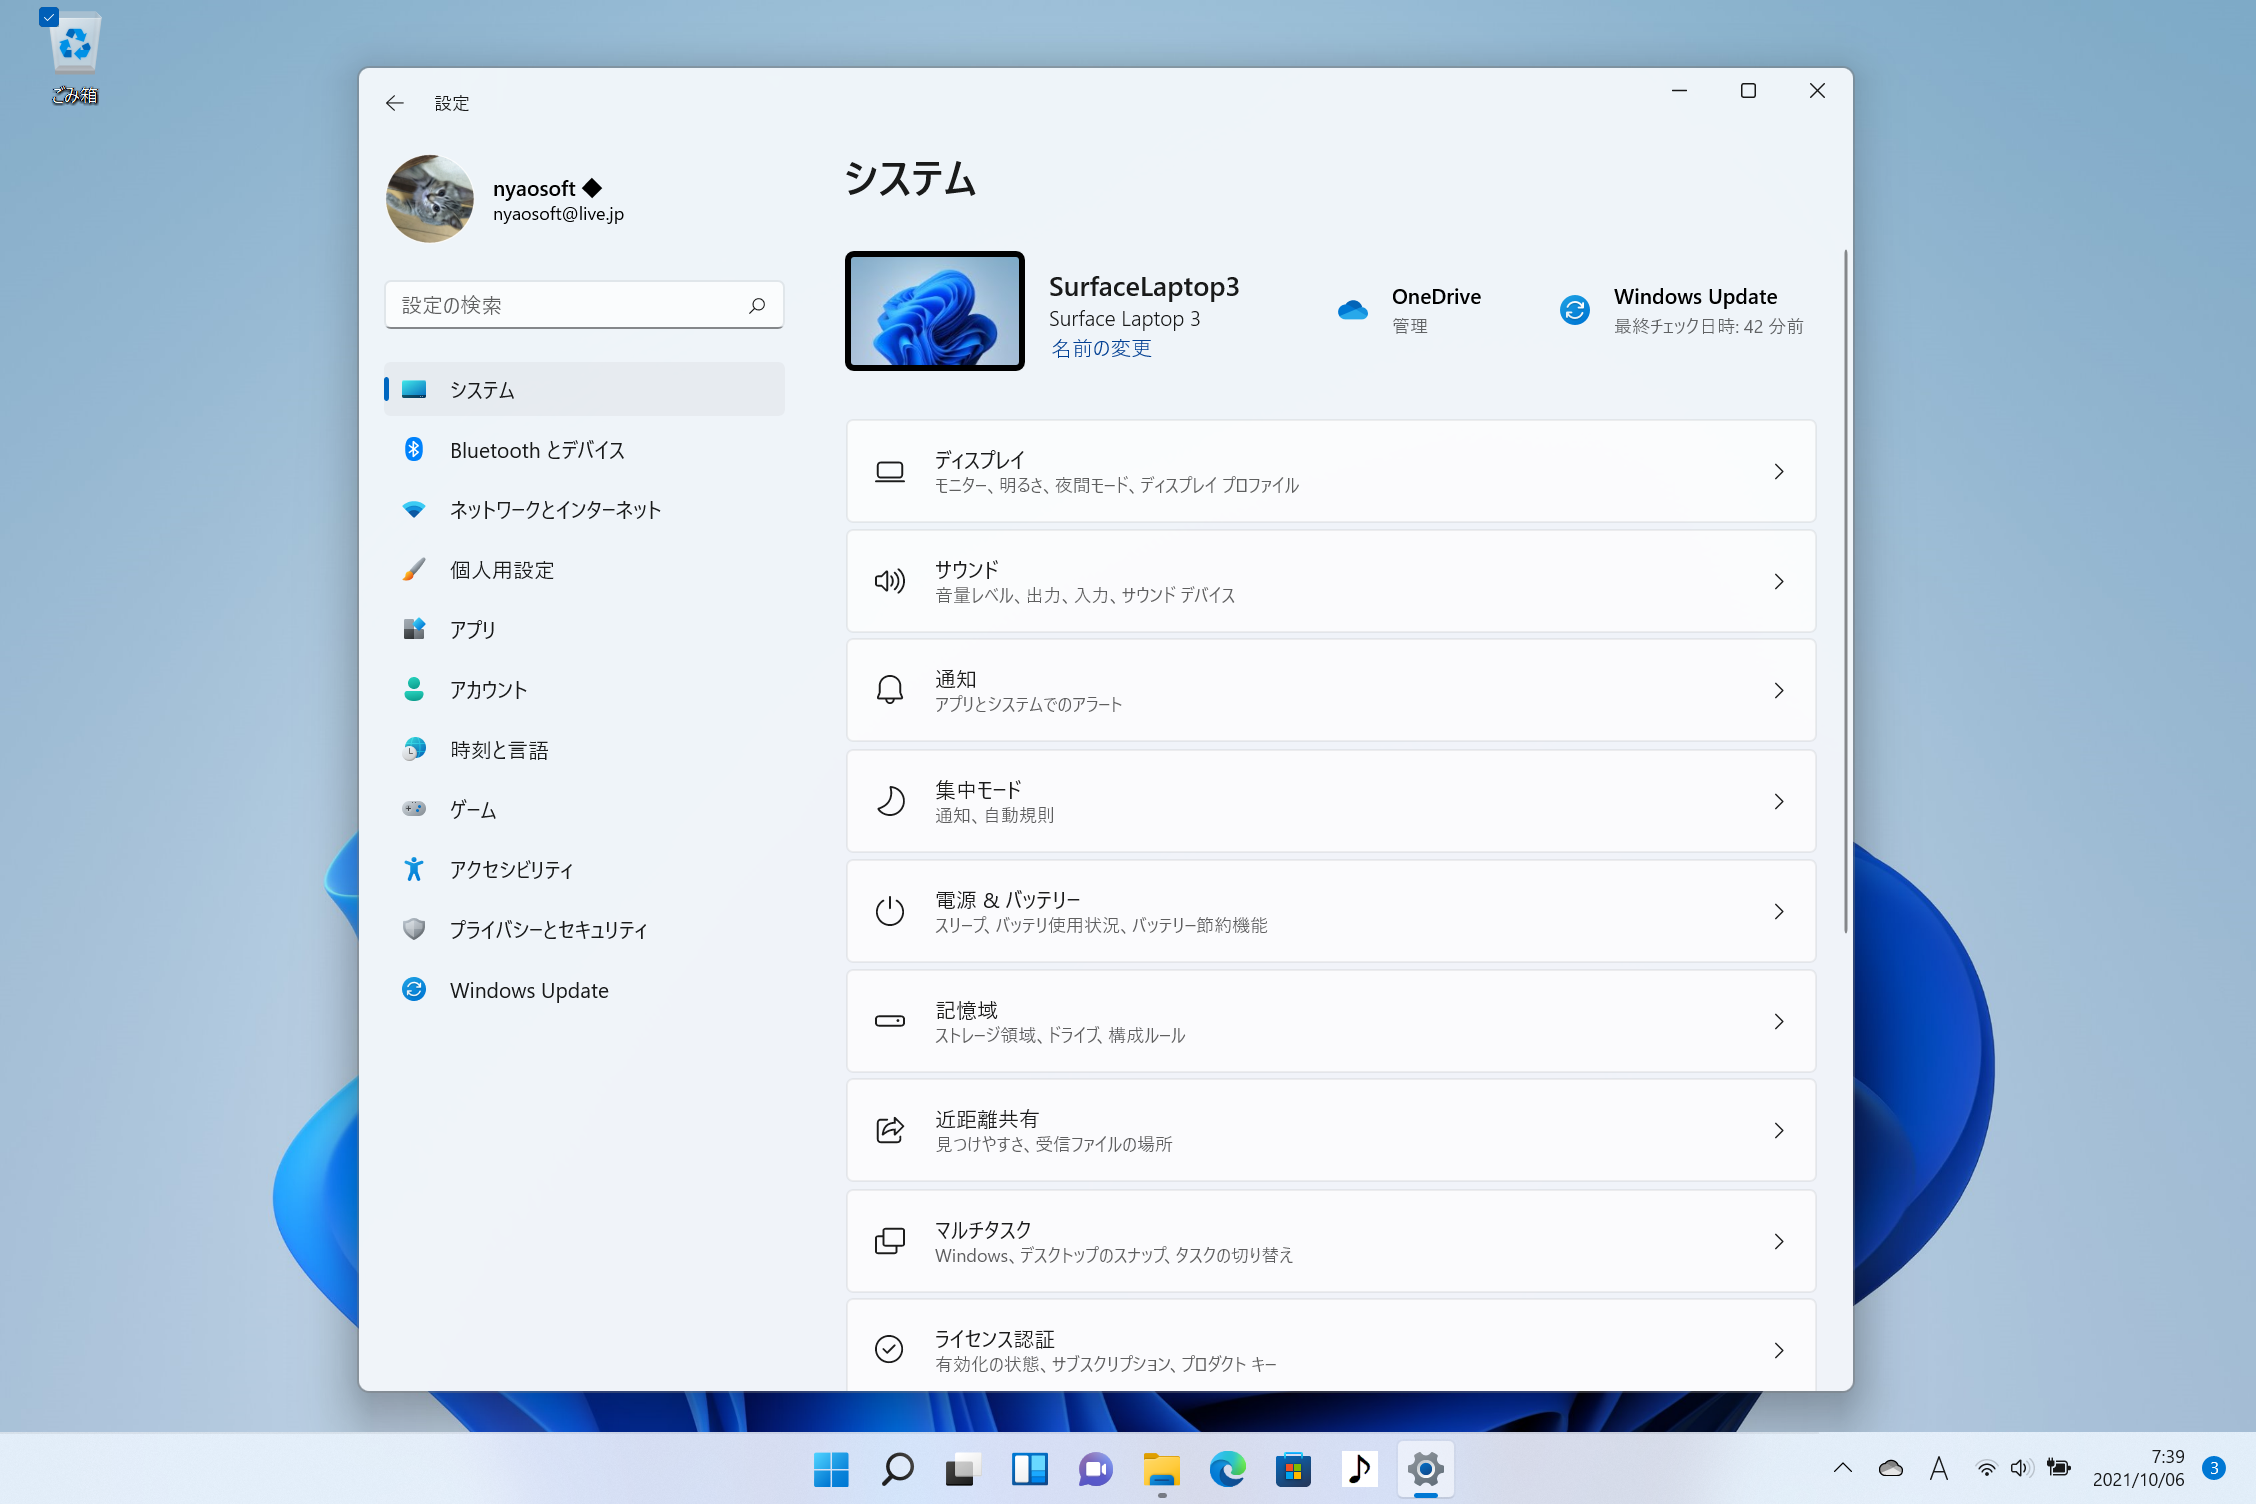Click the back arrow in Settings title bar
Viewport: 2256px width, 1504px height.
(x=394, y=103)
